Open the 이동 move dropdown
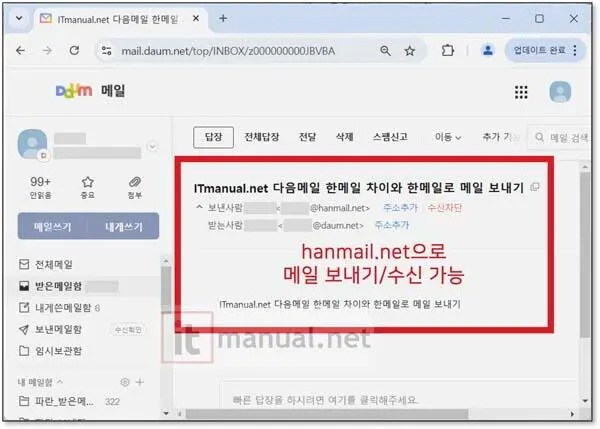Viewport: 600px width, 429px height. [x=448, y=137]
